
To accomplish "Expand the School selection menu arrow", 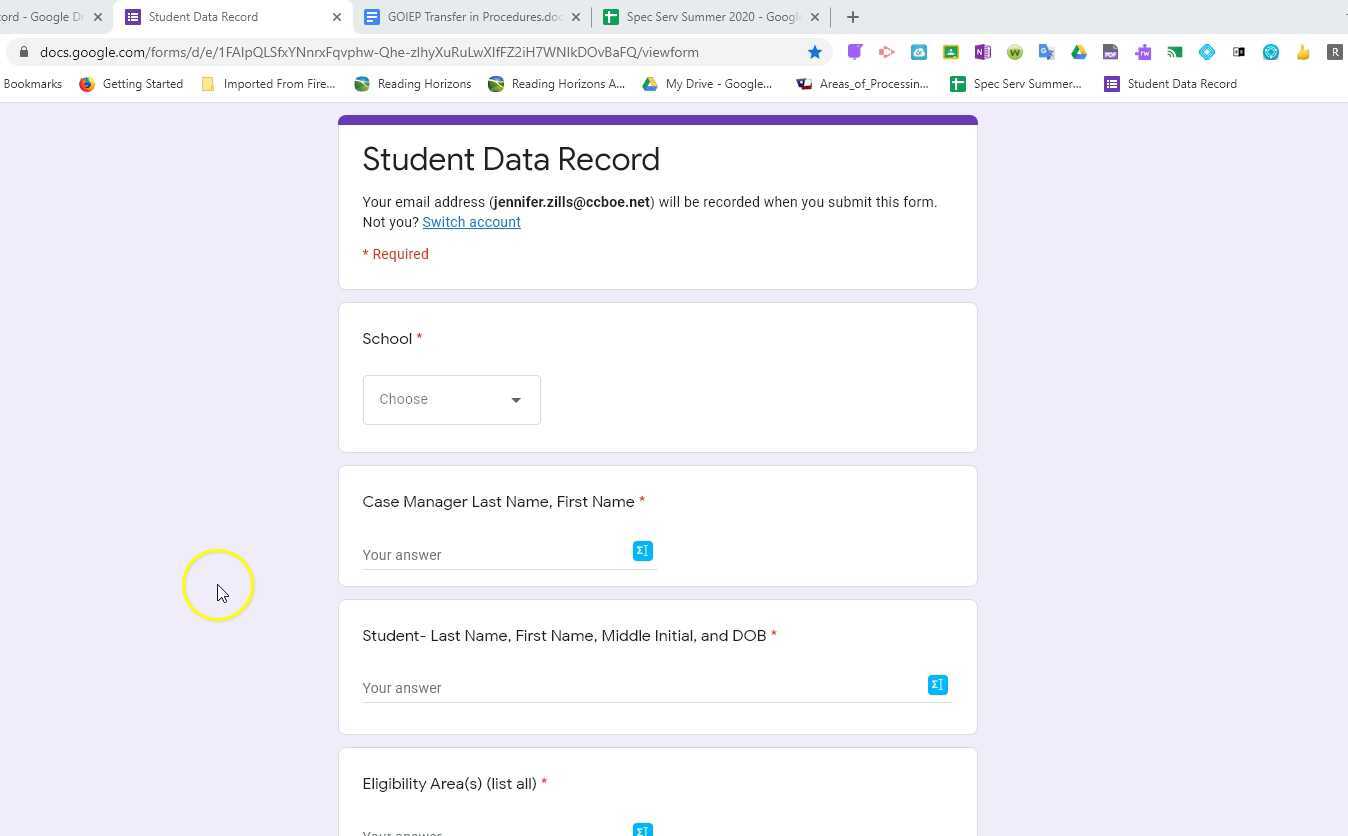I will (516, 399).
